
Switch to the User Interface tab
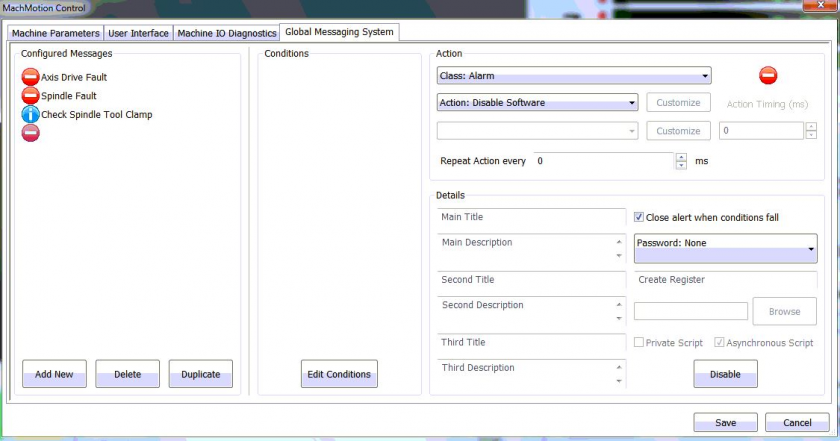point(138,33)
